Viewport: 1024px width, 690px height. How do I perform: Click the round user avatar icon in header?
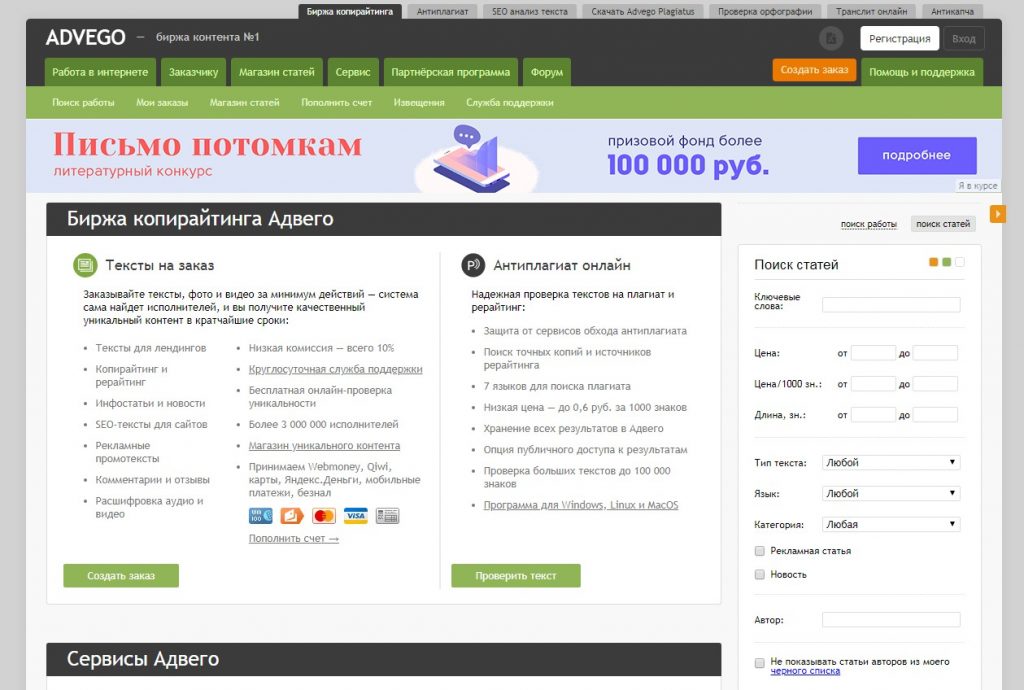831,39
